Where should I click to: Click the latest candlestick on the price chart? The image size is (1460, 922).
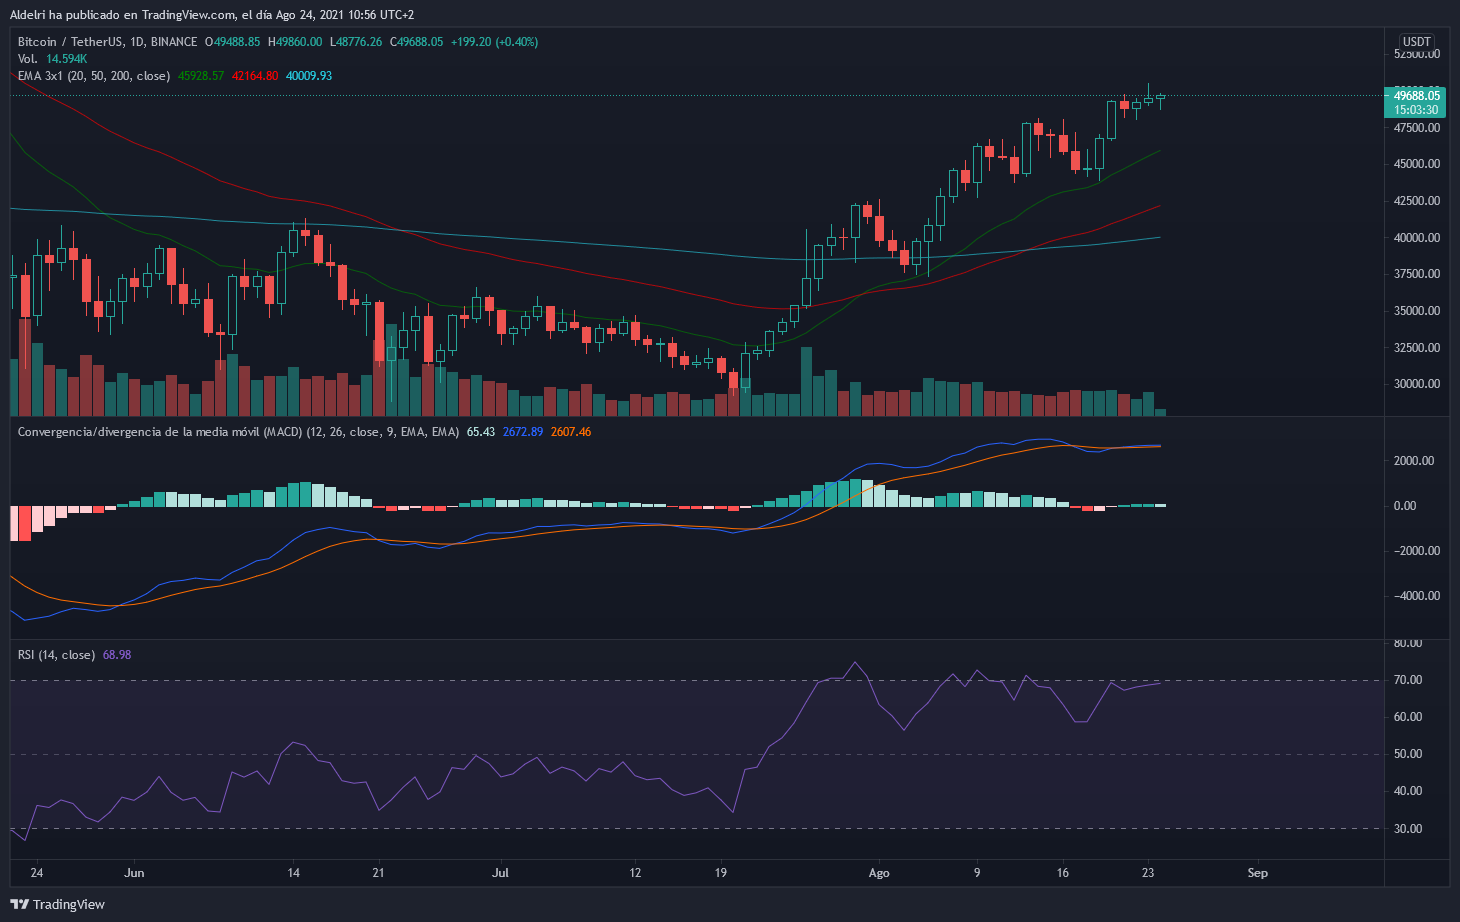[1160, 97]
